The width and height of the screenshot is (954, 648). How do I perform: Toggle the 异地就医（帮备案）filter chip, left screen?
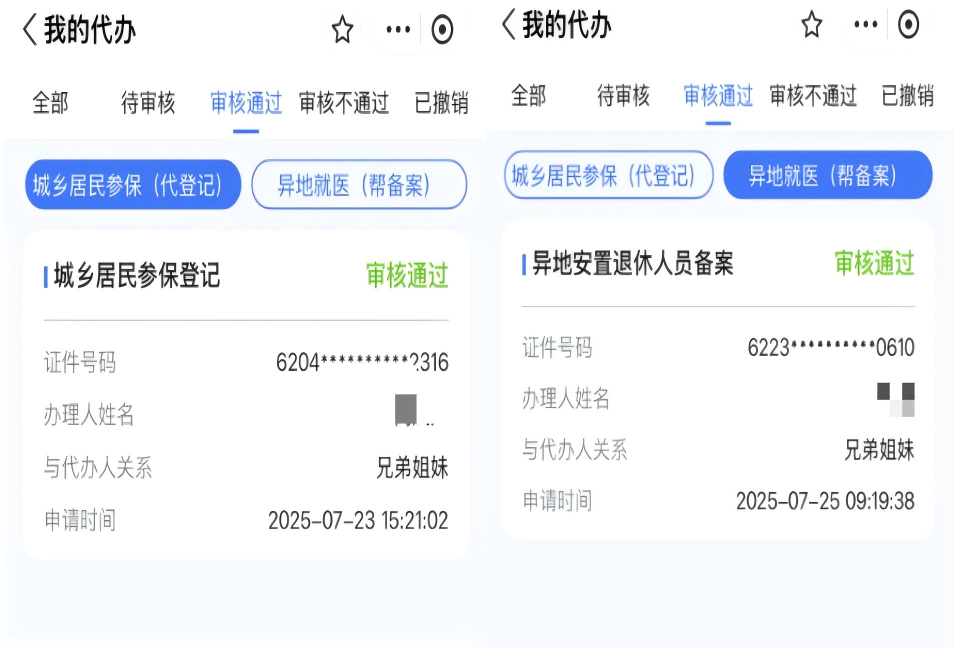tap(358, 185)
